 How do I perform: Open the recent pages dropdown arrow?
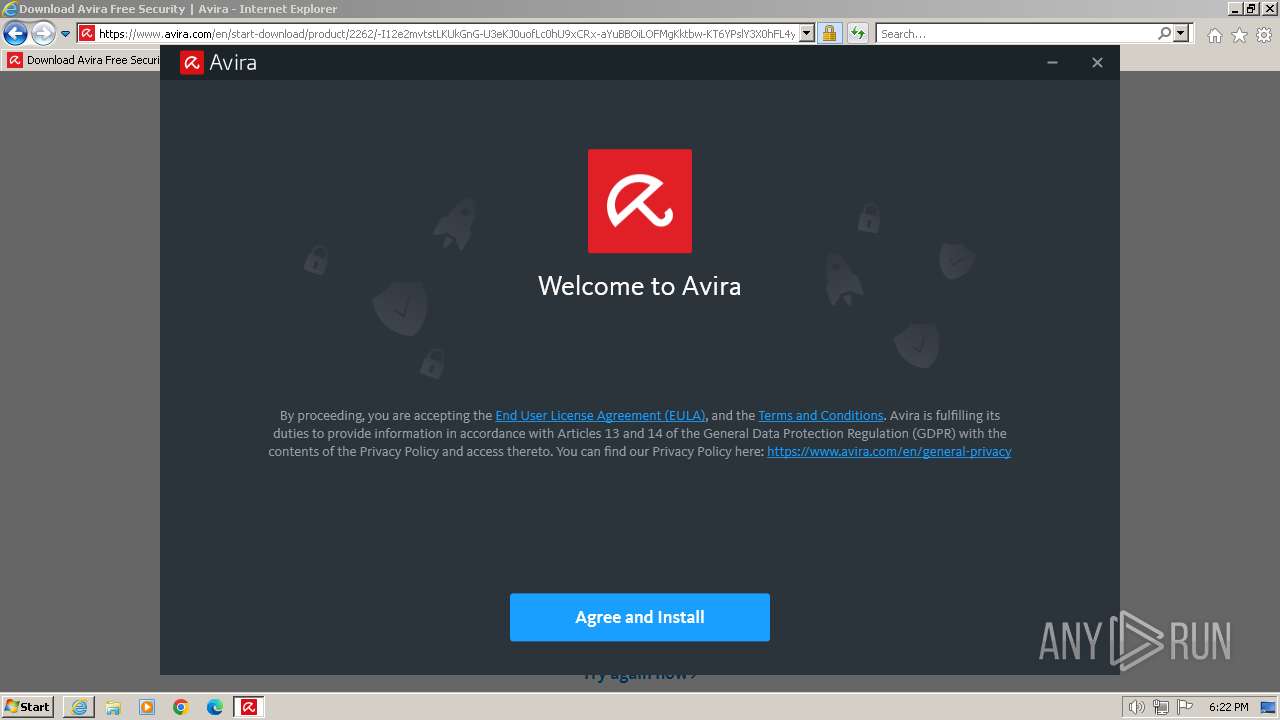tap(65, 34)
